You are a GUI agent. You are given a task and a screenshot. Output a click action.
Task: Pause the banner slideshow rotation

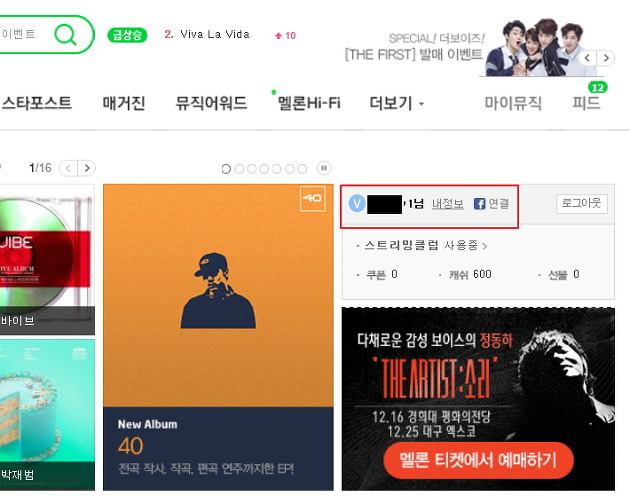(324, 168)
